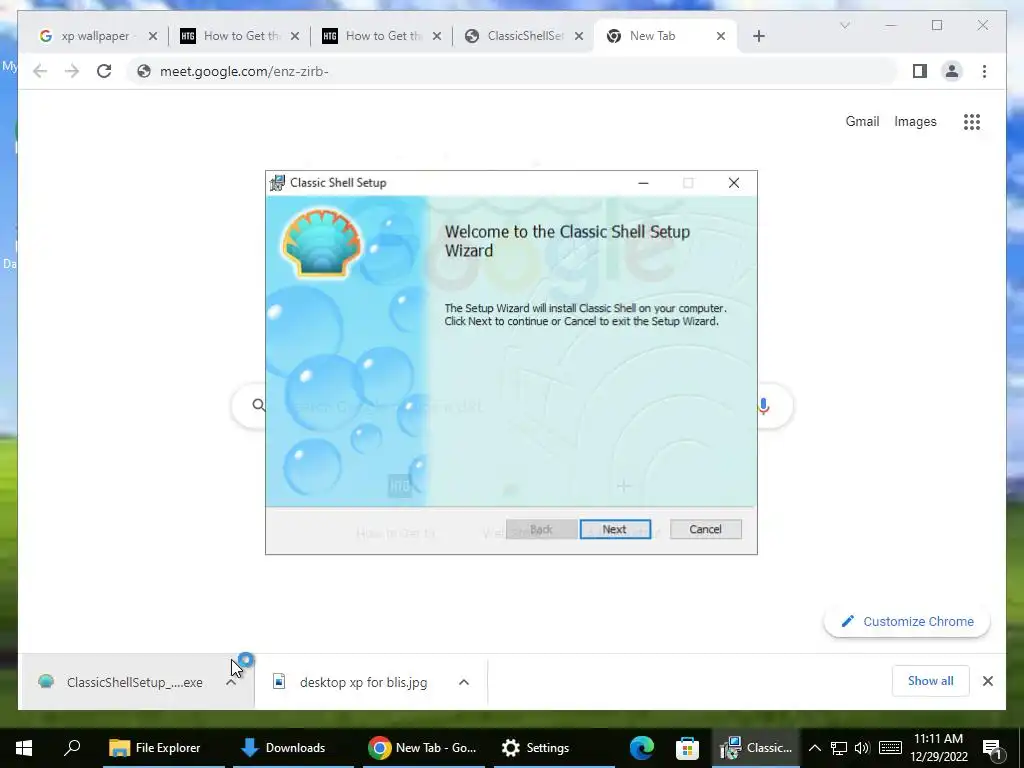Click the address bar with meet.google.com
Viewport: 1024px width, 768px height.
click(513, 71)
